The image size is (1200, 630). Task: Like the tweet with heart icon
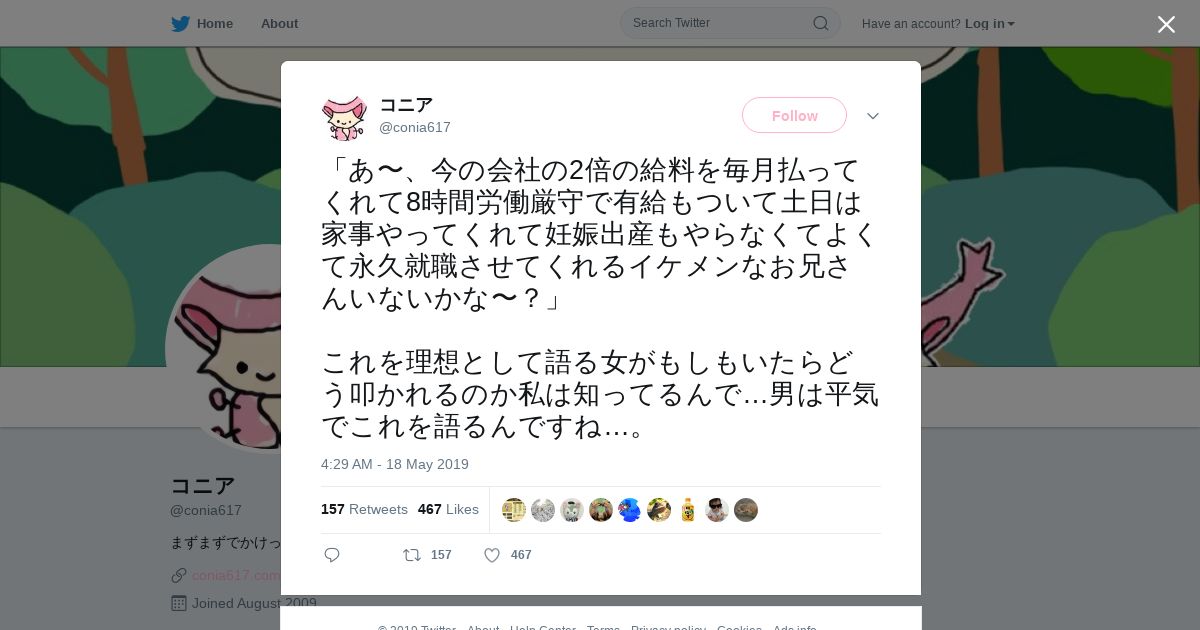[492, 555]
